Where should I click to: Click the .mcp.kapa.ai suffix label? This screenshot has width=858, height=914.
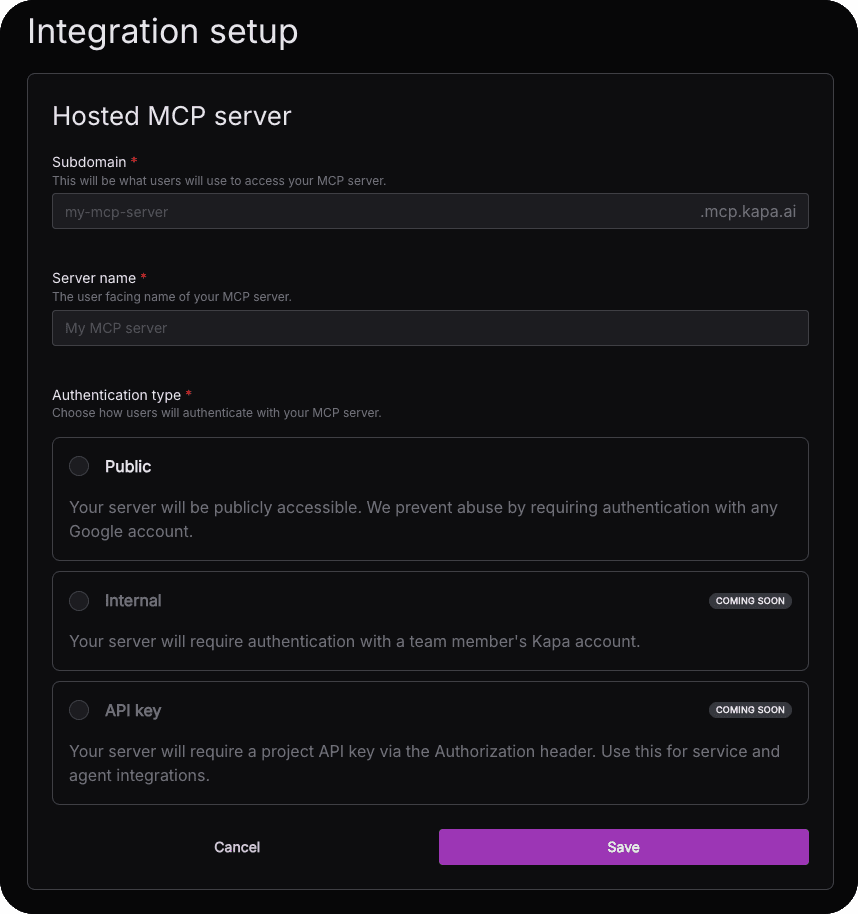pyautogui.click(x=749, y=211)
